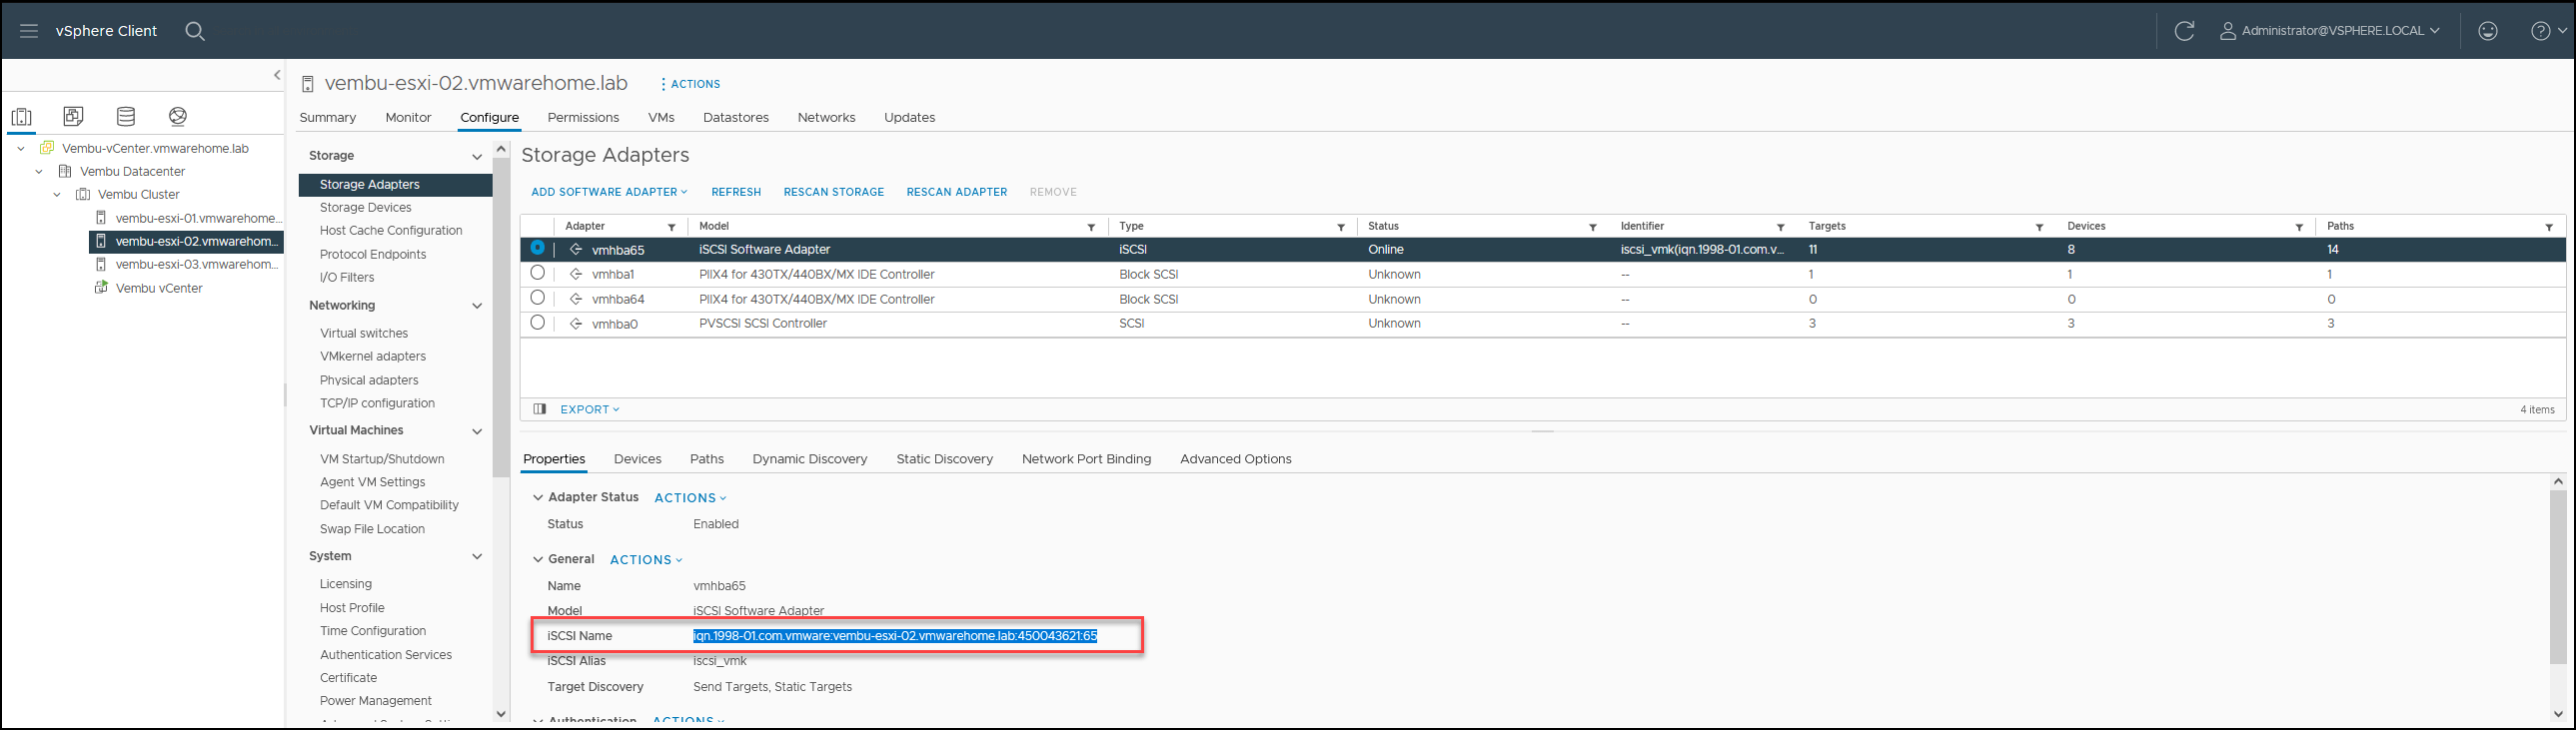Open General Actions dropdown
The height and width of the screenshot is (730, 2576).
646,560
